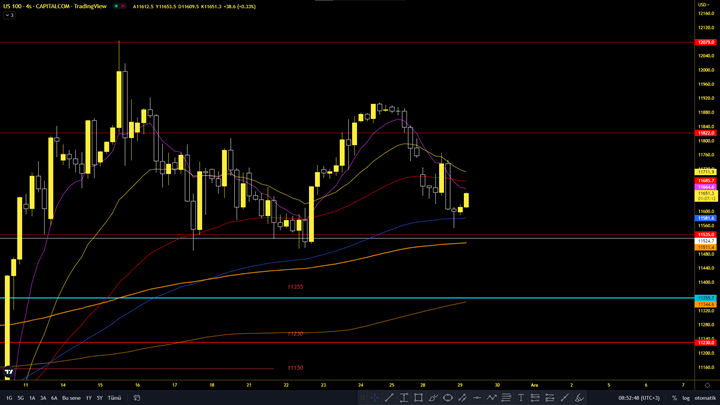The width and height of the screenshot is (720, 405).
Task: Open price scale settings gear
Action: coord(707,385)
